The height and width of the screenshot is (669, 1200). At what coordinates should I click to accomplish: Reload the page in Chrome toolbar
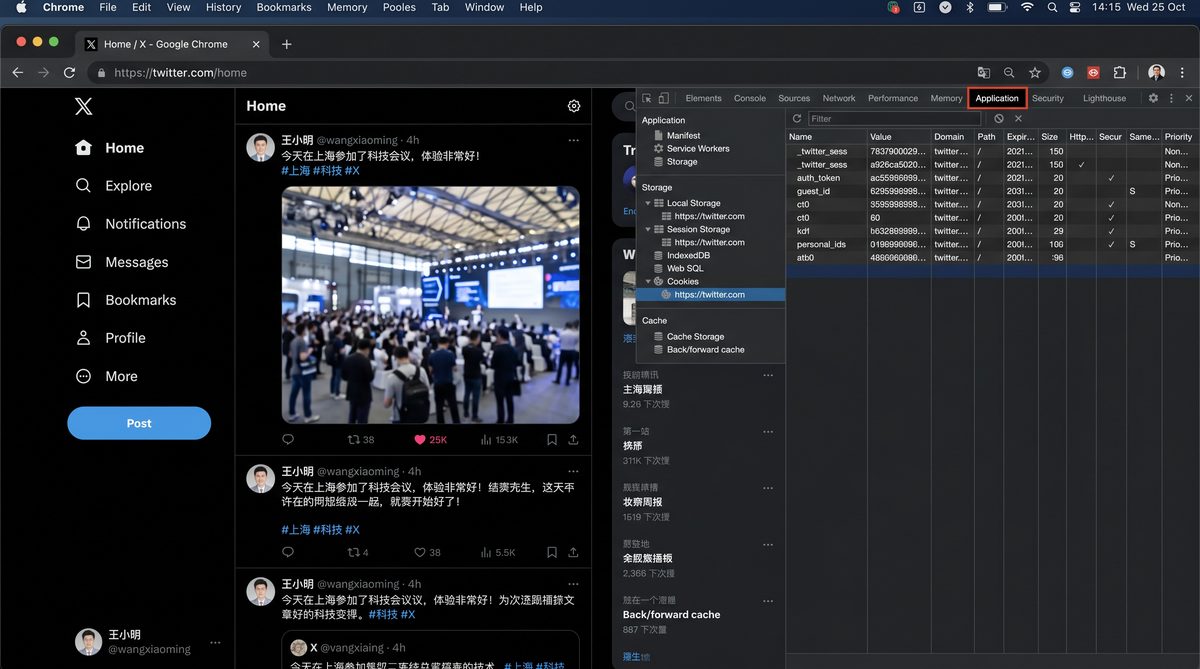(69, 72)
